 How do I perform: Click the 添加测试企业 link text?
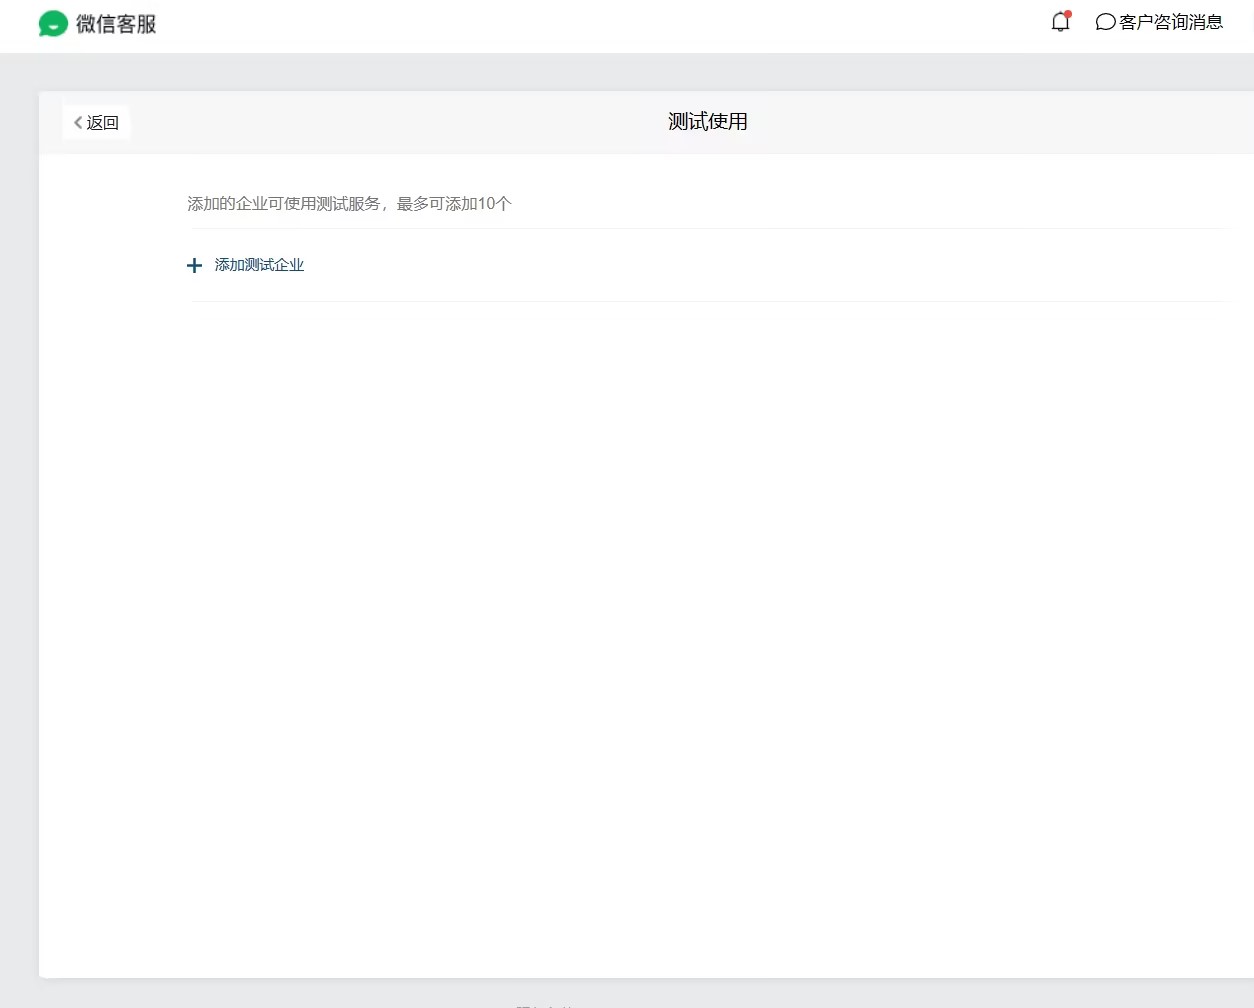pyautogui.click(x=259, y=265)
